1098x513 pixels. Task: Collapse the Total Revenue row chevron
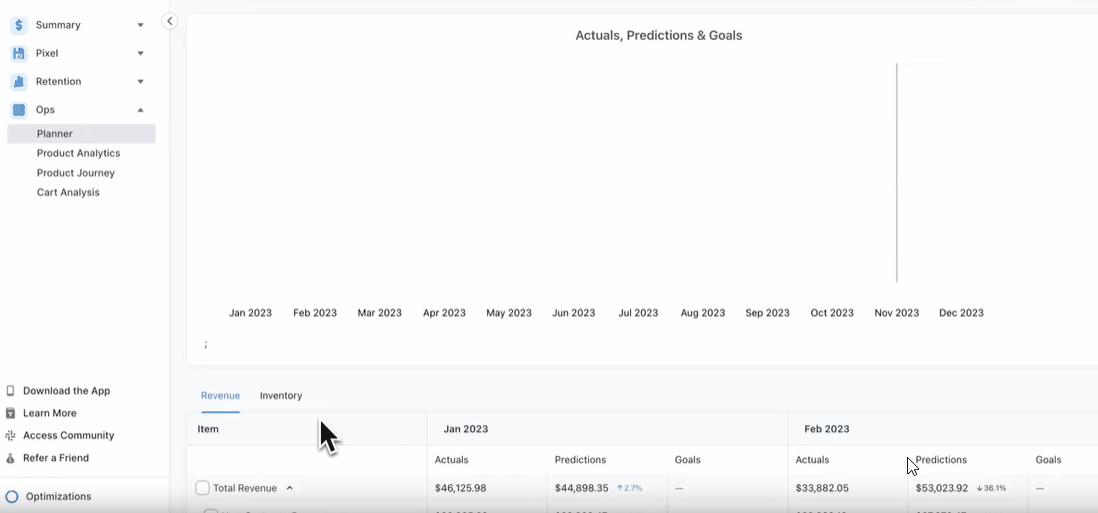tap(290, 488)
